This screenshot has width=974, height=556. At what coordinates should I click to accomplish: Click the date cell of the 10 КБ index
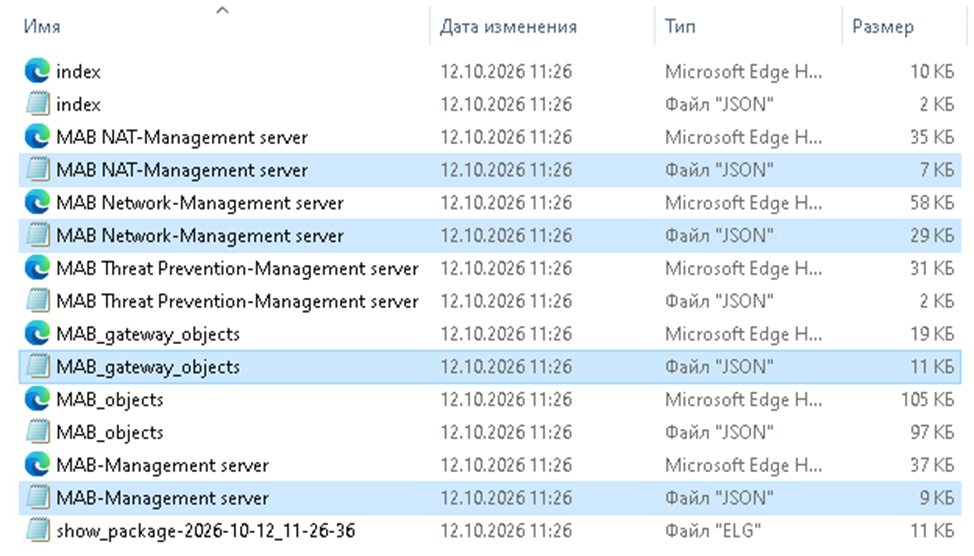click(x=506, y=71)
